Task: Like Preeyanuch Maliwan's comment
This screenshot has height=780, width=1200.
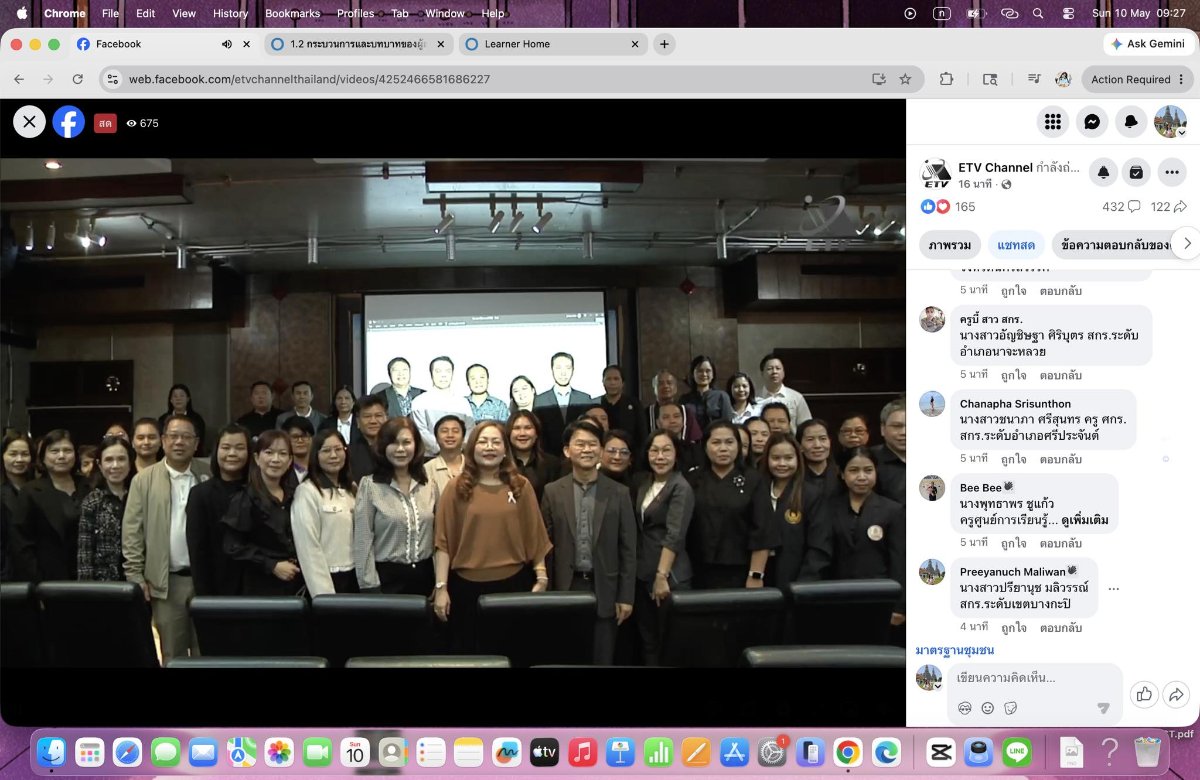Action: (1014, 627)
